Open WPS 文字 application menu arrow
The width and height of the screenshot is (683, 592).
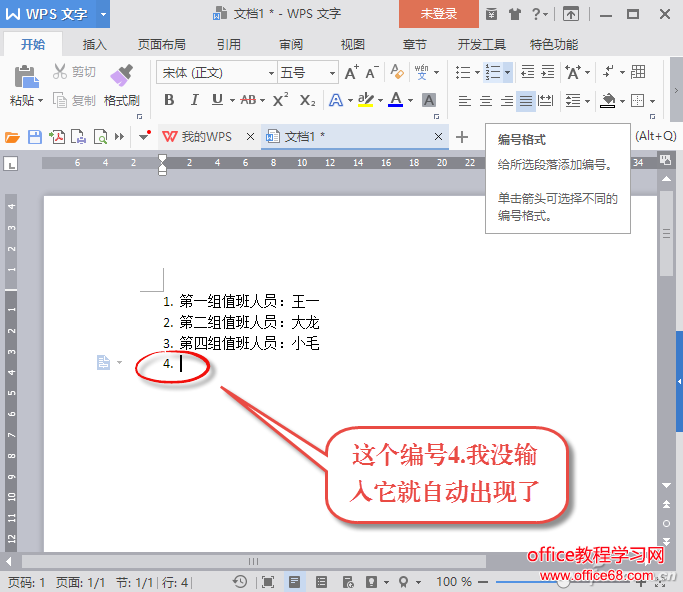(103, 14)
